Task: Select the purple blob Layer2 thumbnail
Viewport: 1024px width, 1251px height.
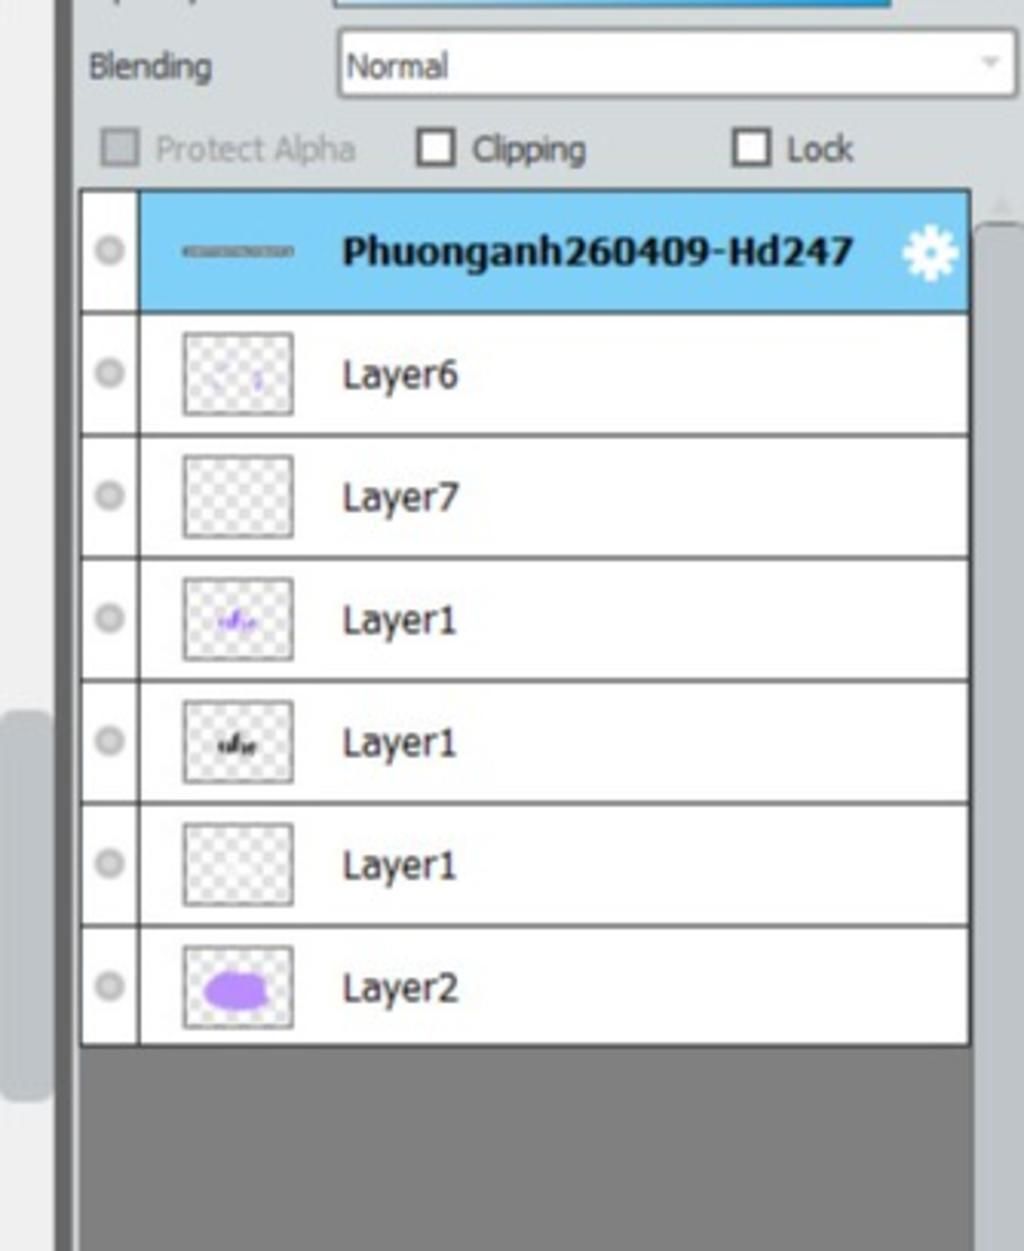Action: point(238,987)
